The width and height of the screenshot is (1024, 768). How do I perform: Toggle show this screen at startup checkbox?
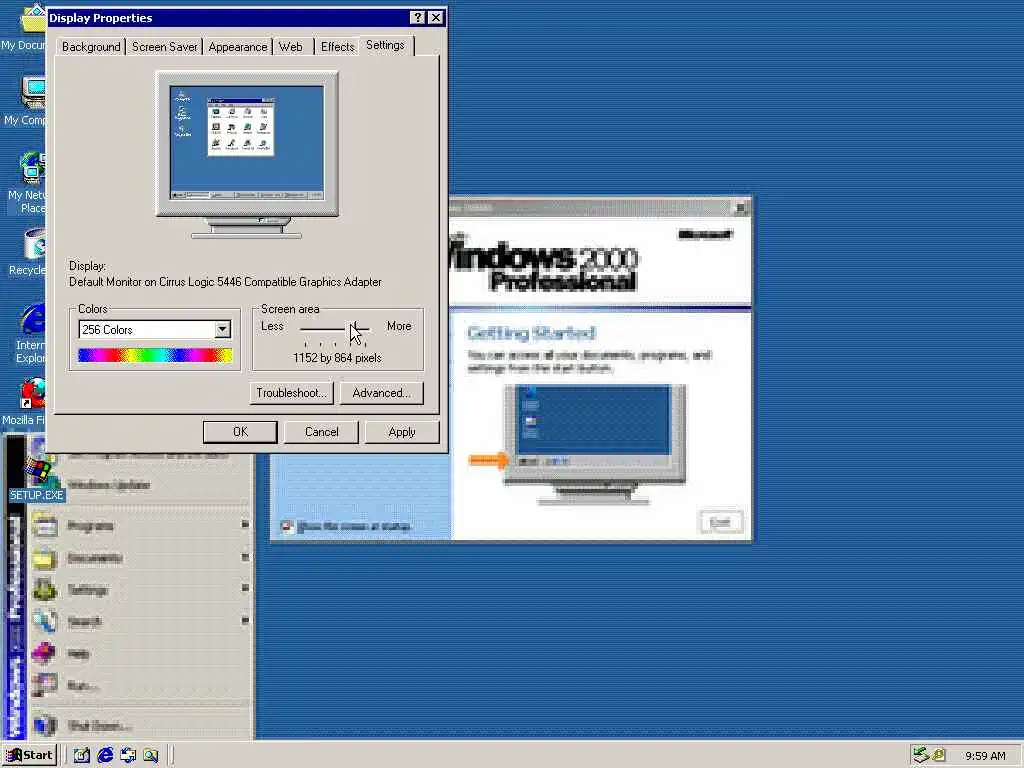[x=287, y=526]
